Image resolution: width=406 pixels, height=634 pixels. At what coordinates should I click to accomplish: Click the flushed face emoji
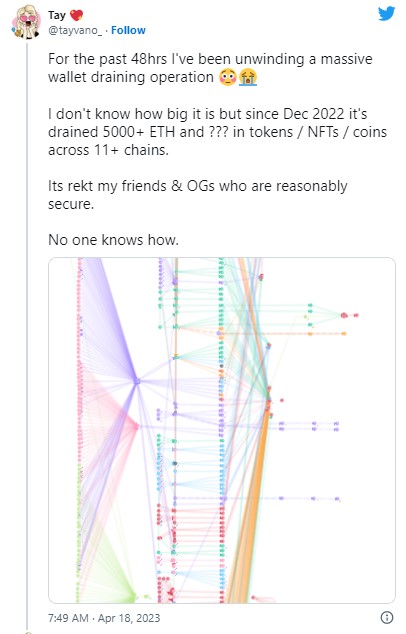[x=228, y=77]
